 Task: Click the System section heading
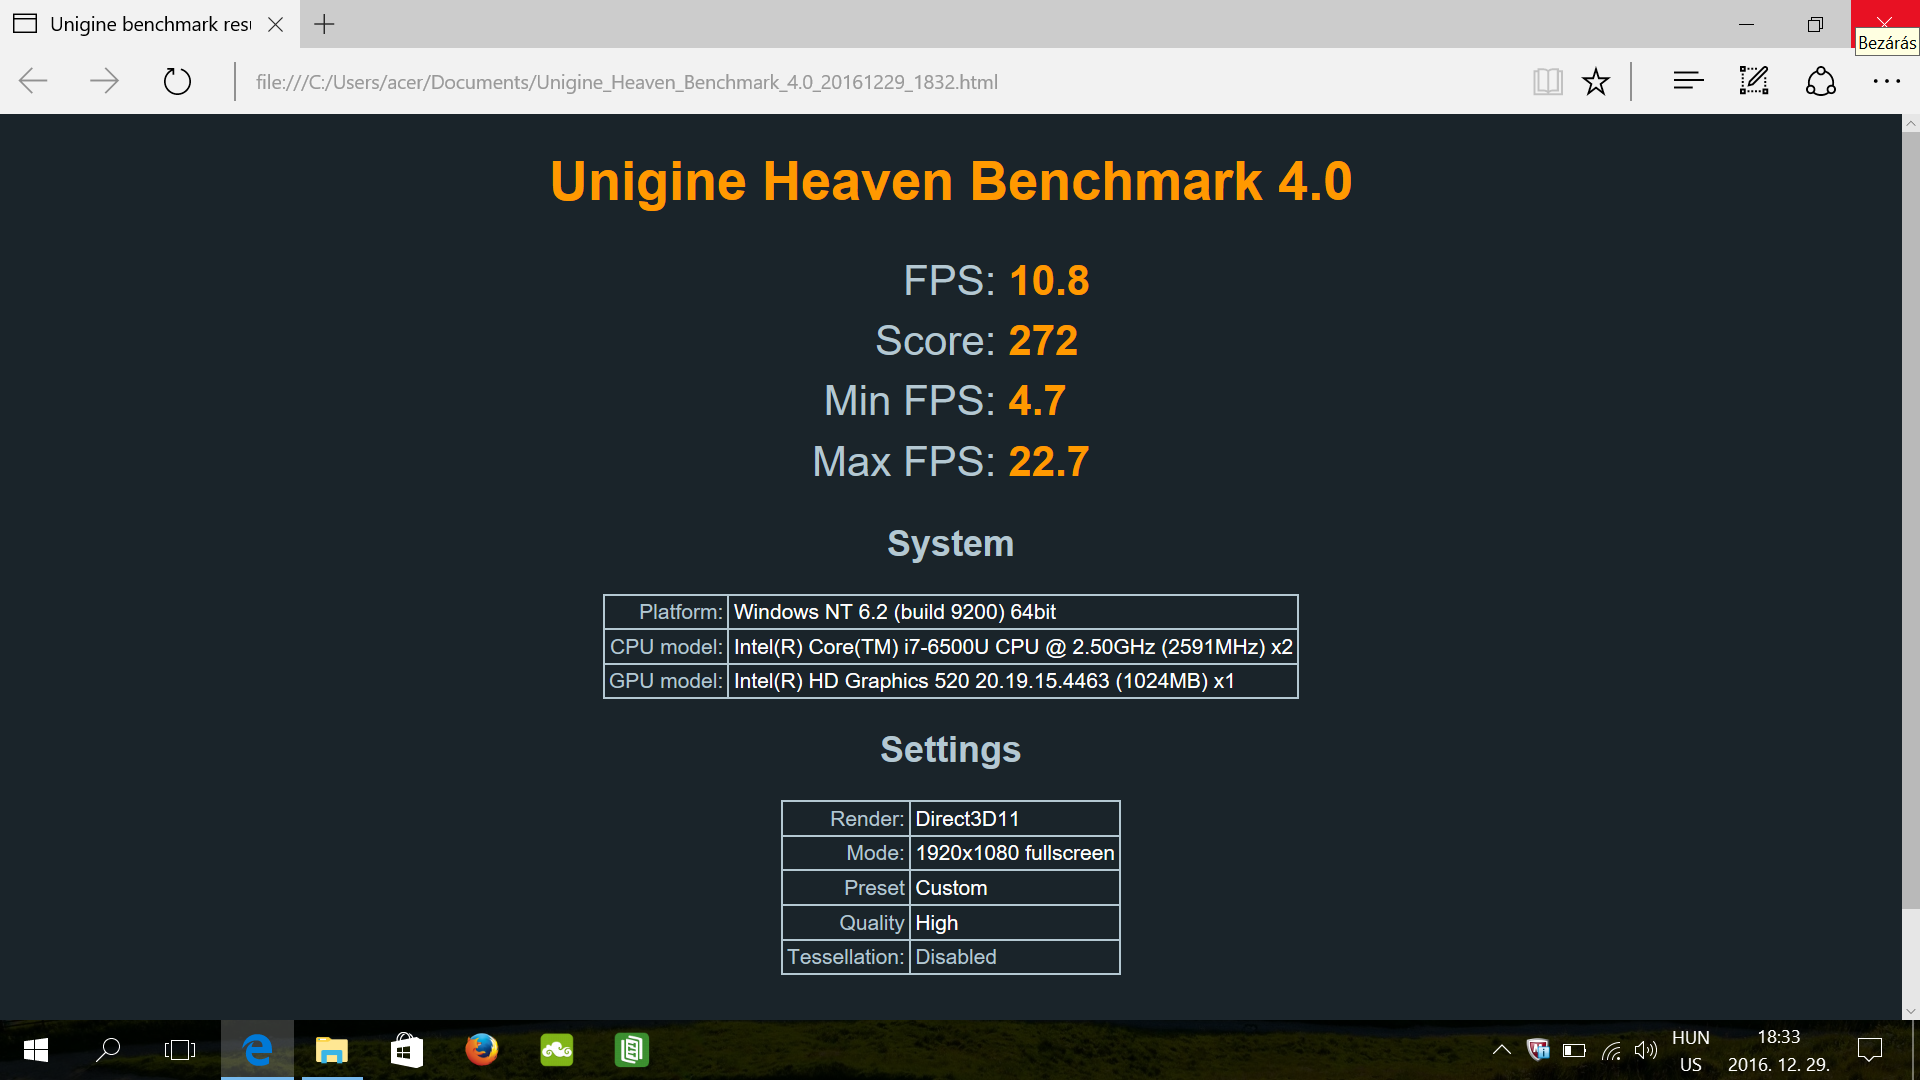click(951, 544)
